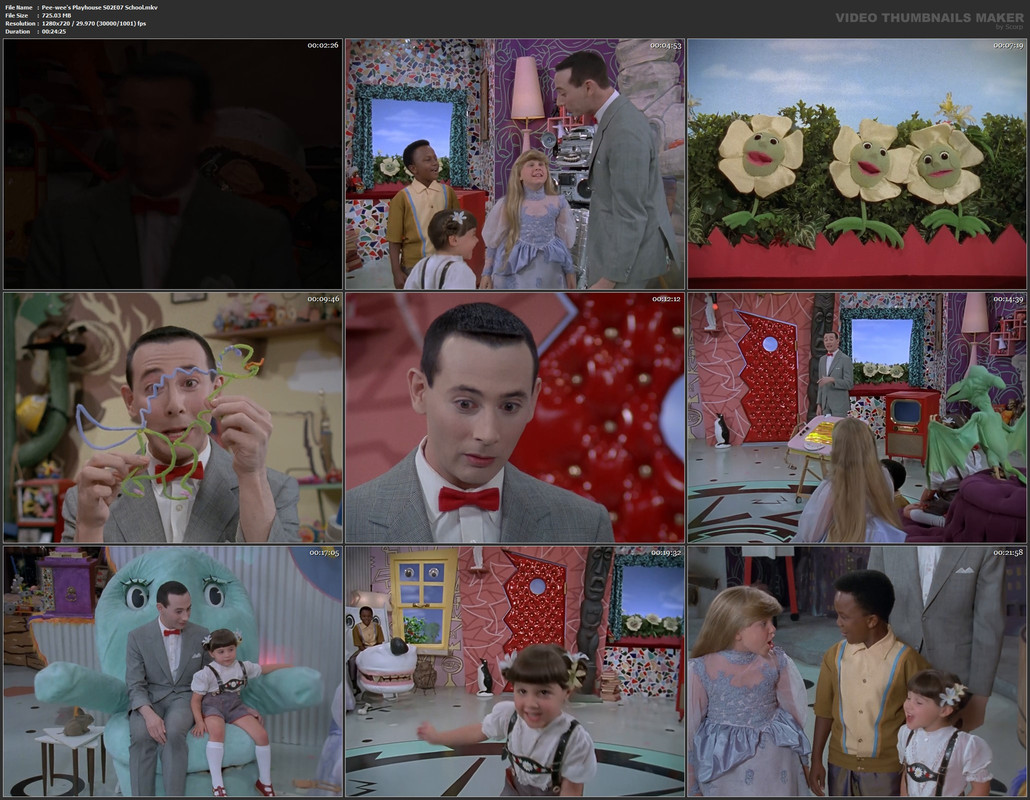1030x800 pixels.
Task: Select the flowers thumbnail at 00:07:19
Action: (x=857, y=164)
